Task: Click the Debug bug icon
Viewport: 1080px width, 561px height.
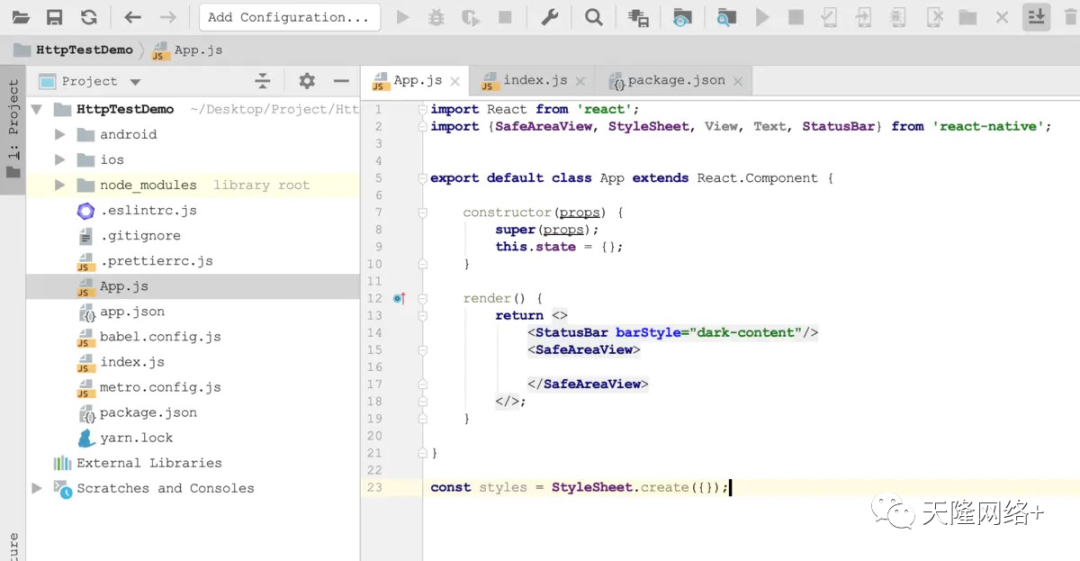Action: tap(436, 17)
